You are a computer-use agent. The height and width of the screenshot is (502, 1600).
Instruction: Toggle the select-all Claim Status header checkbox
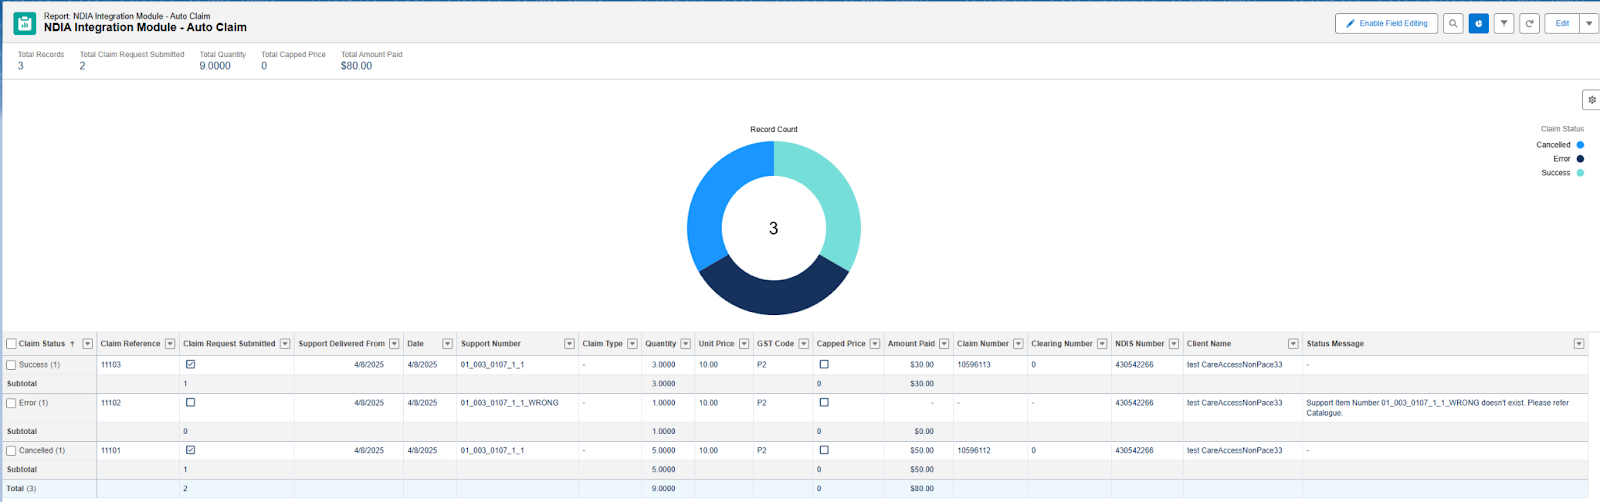coord(11,344)
